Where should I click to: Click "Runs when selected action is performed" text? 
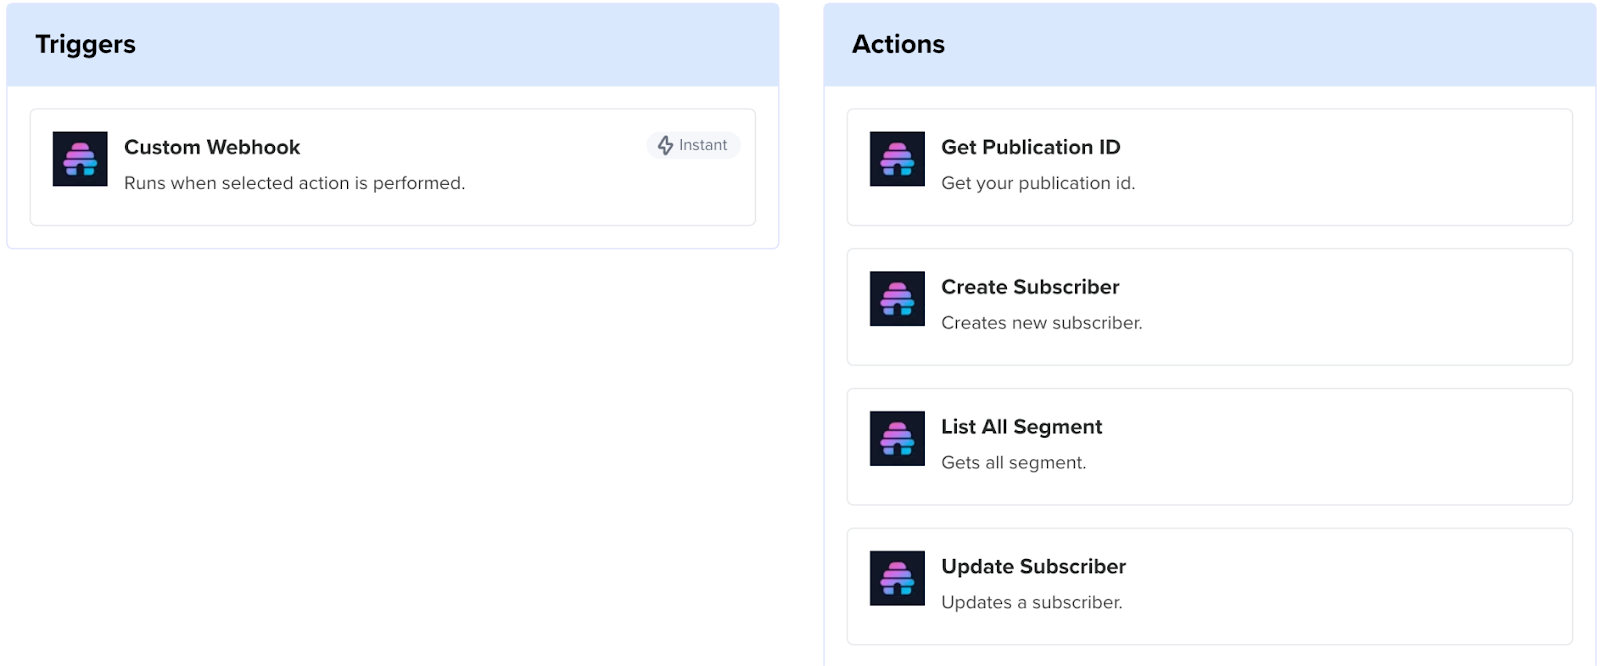(294, 183)
